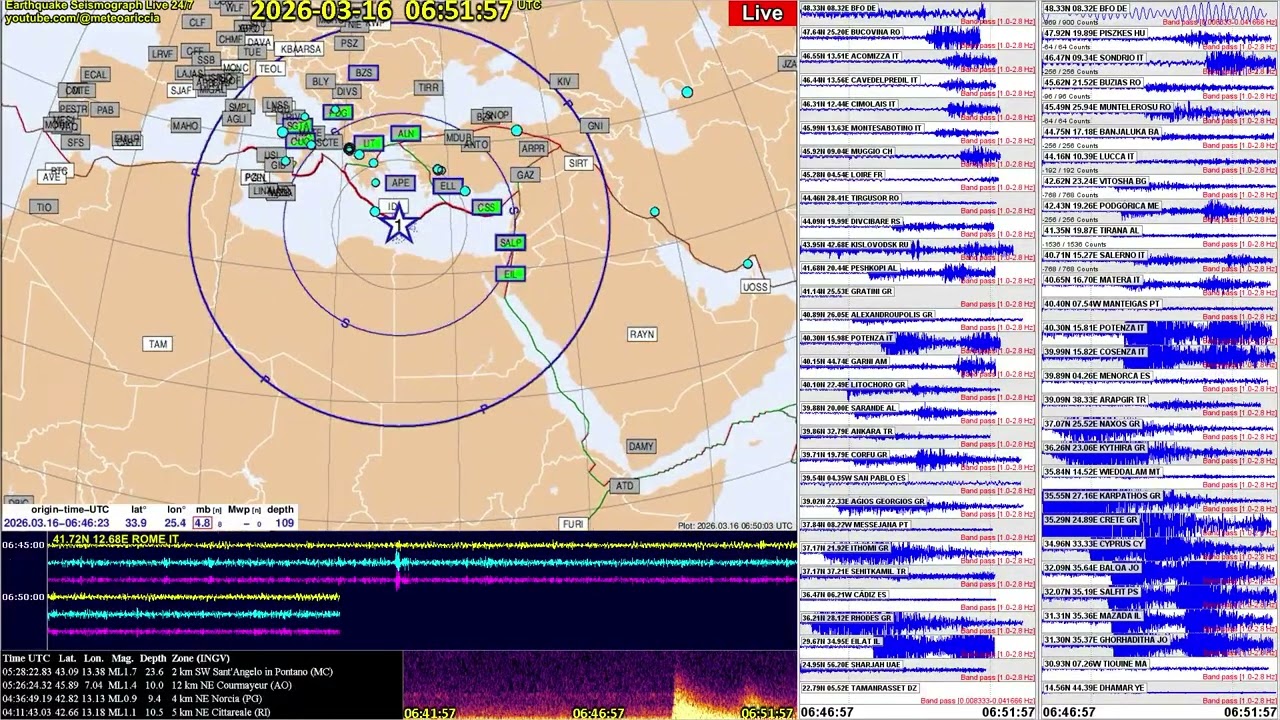The height and width of the screenshot is (720, 1280).
Task: Select the ELL station marker on map
Action: 448,186
